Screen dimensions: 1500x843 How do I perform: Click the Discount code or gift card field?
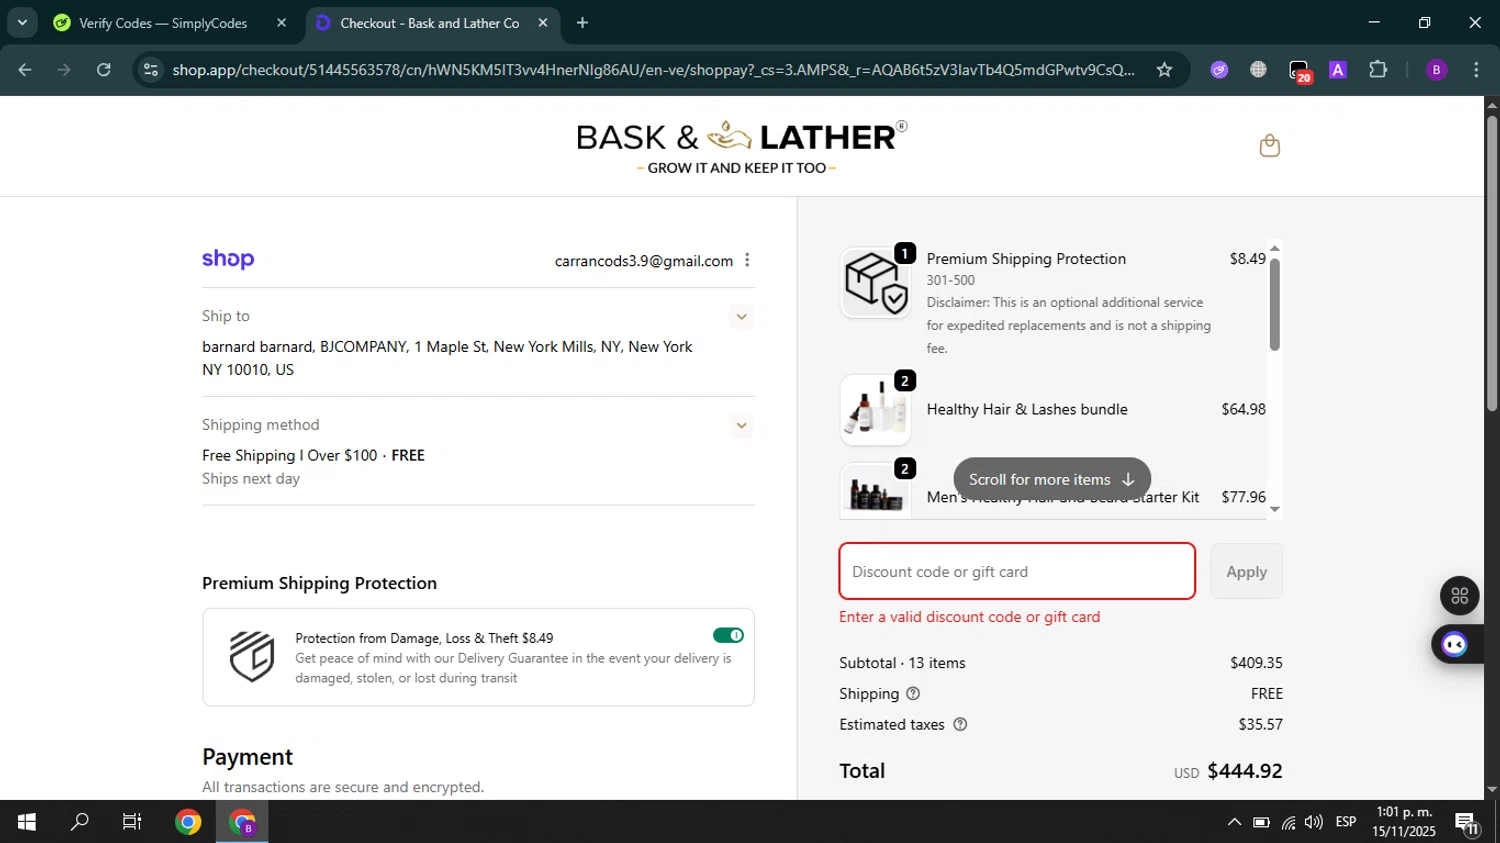tap(1017, 572)
